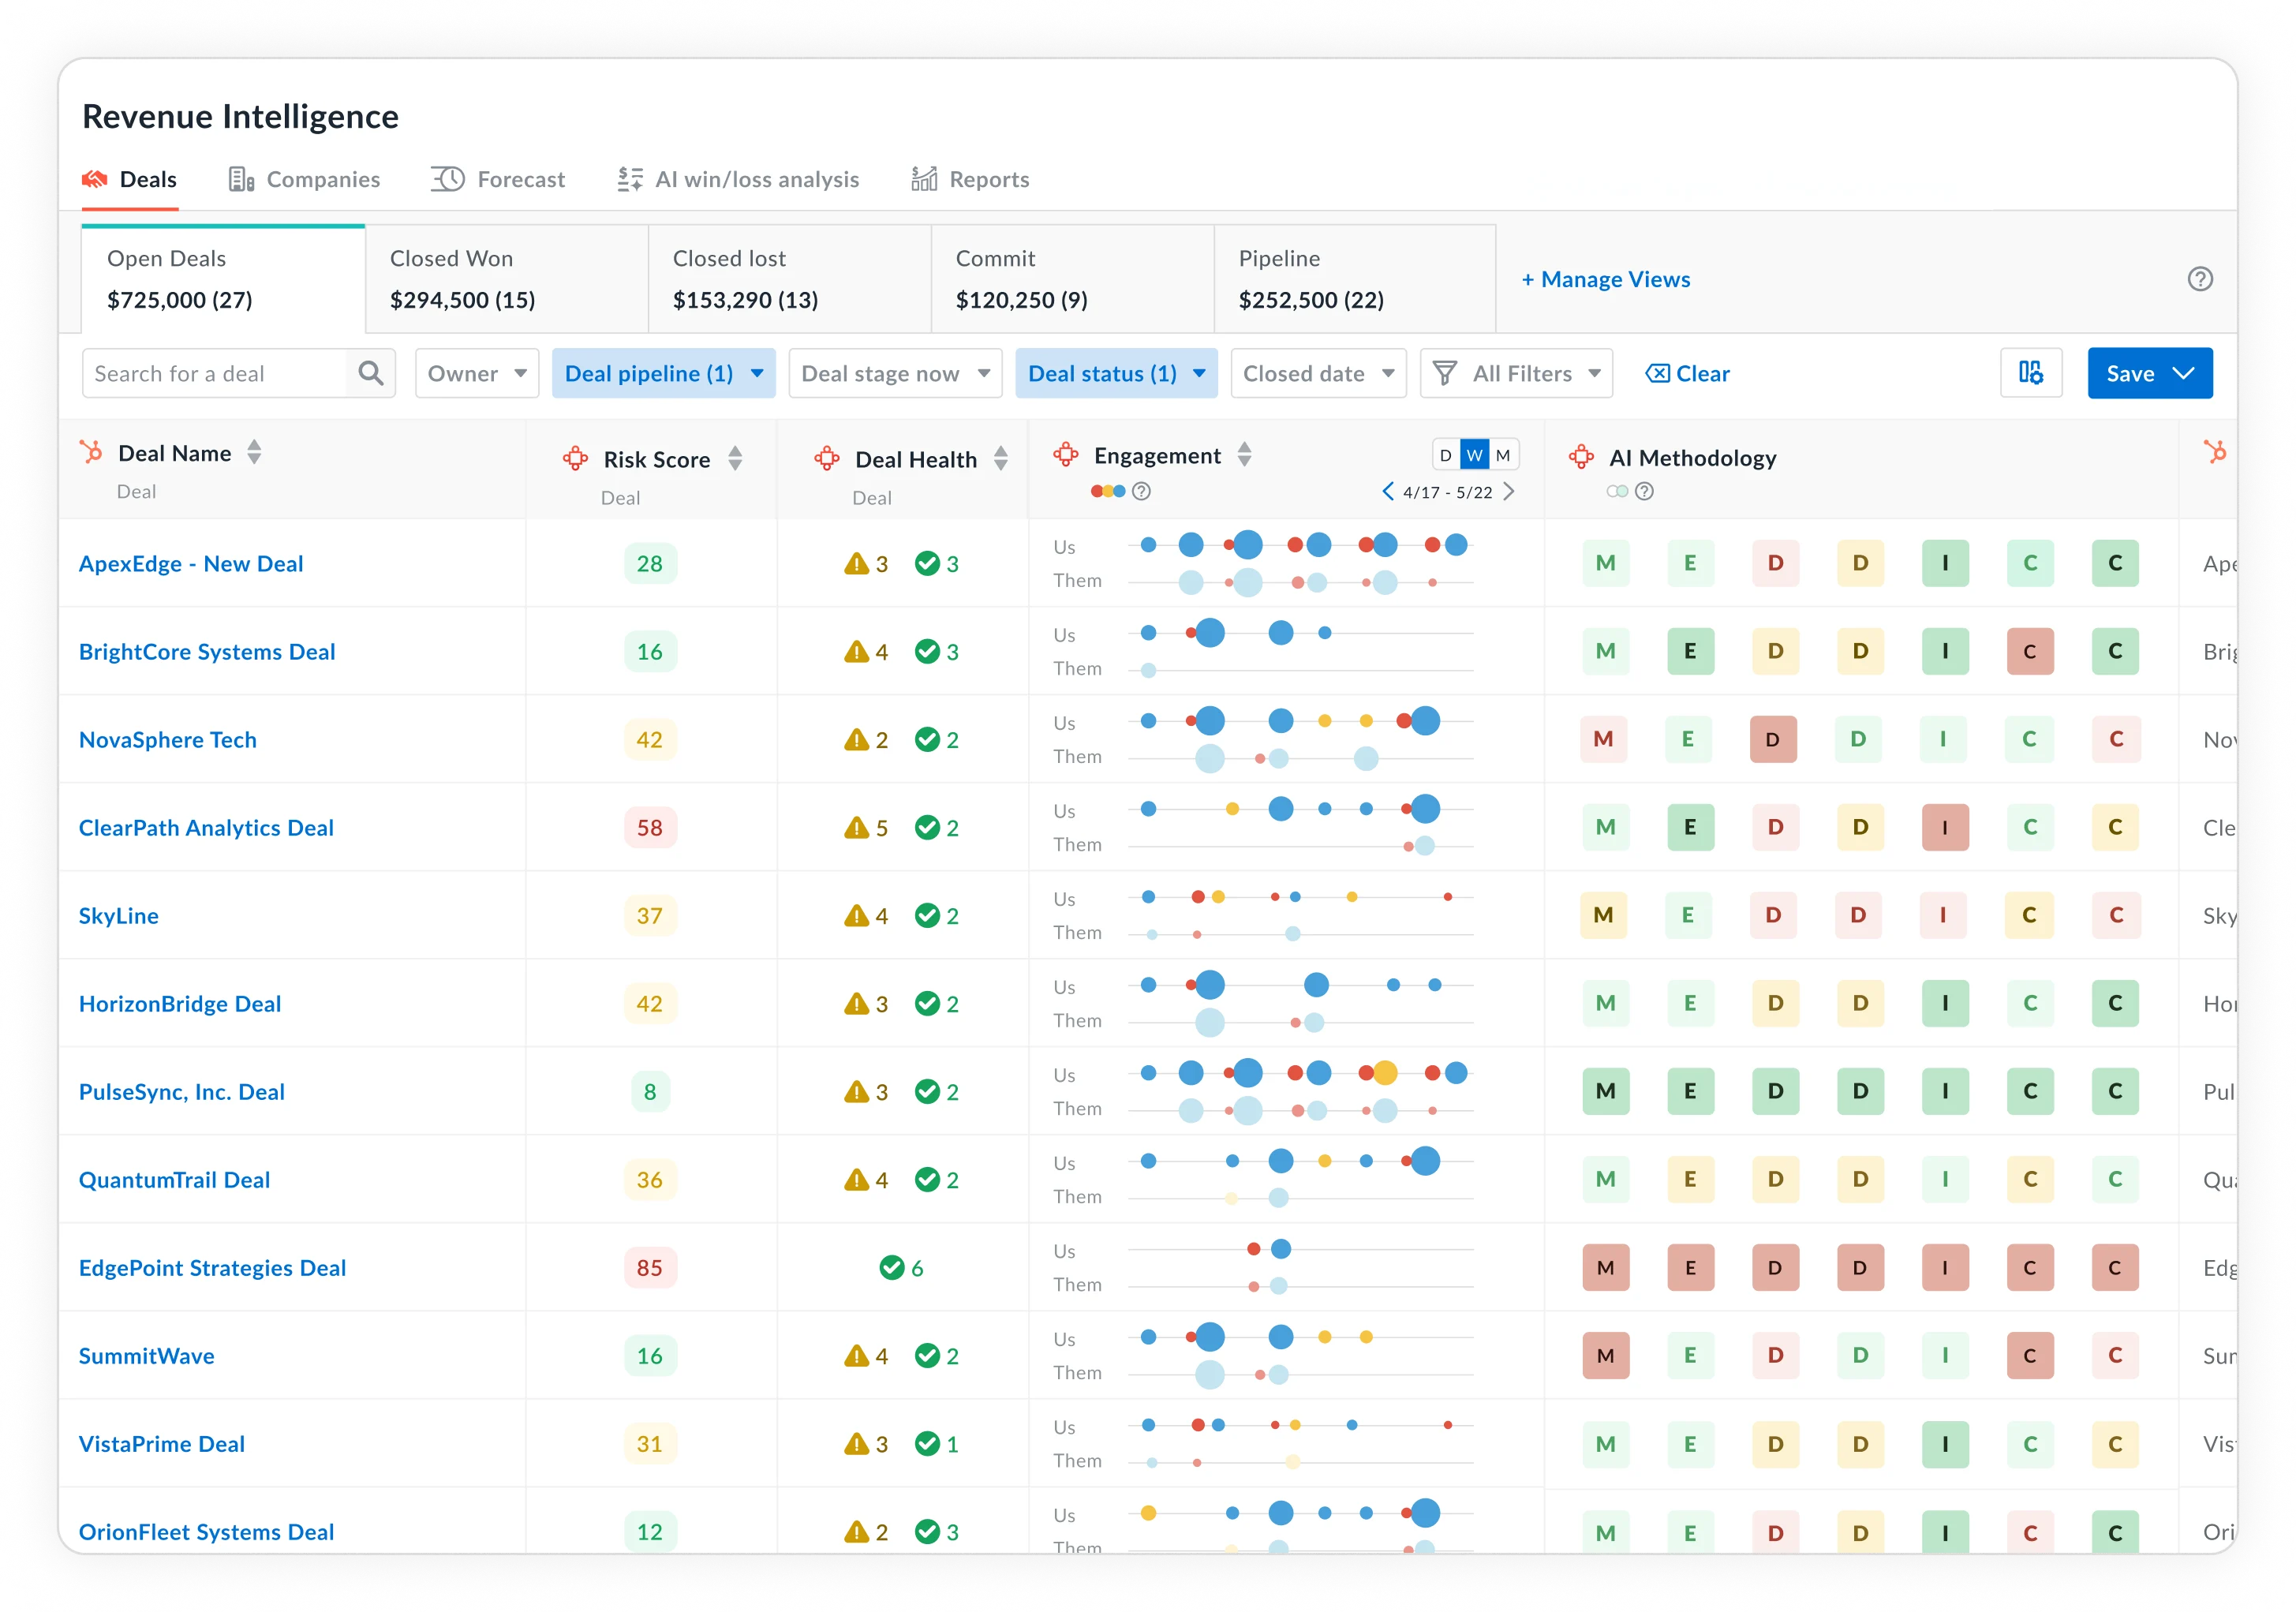Screen dimensions: 2296x1612
Task: Open the Closed date dropdown
Action: pyautogui.click(x=1318, y=373)
